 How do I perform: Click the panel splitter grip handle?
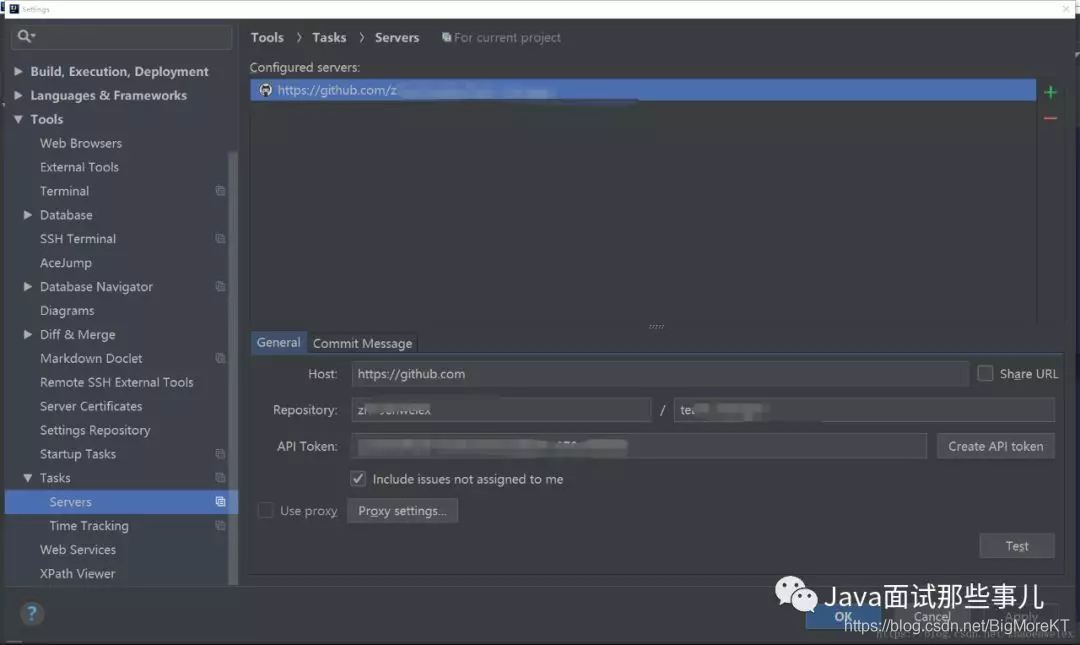point(656,327)
